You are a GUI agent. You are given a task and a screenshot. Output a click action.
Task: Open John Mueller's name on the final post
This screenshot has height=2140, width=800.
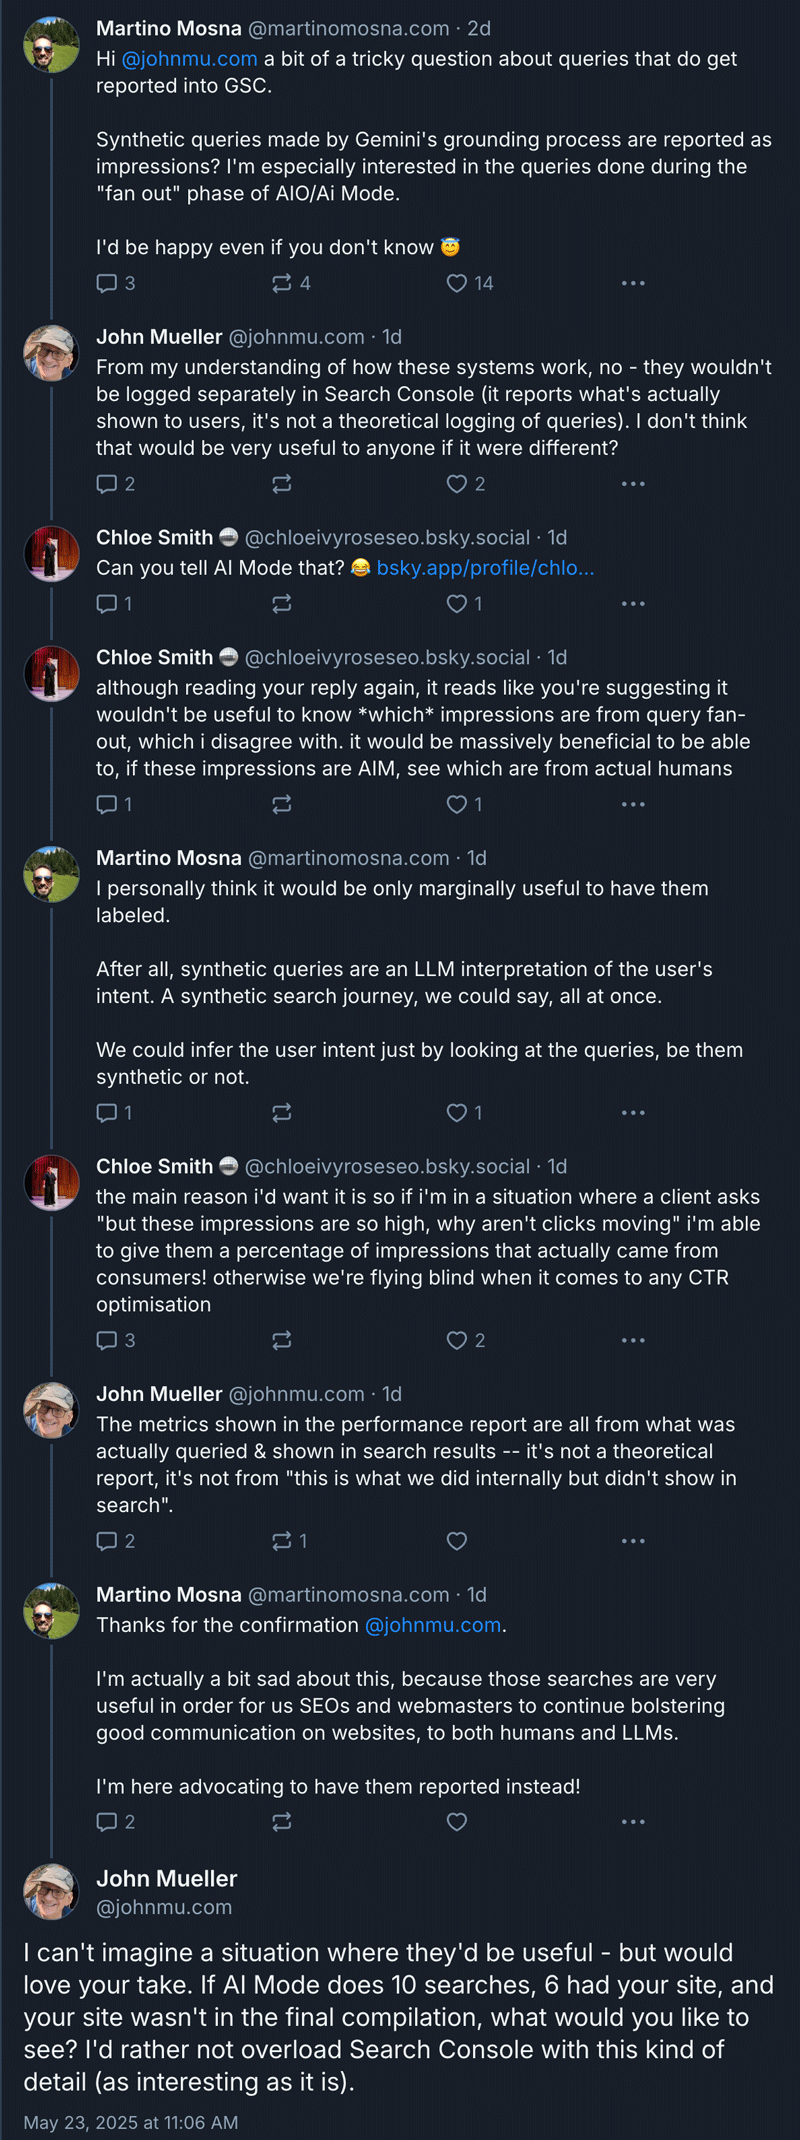point(167,1878)
